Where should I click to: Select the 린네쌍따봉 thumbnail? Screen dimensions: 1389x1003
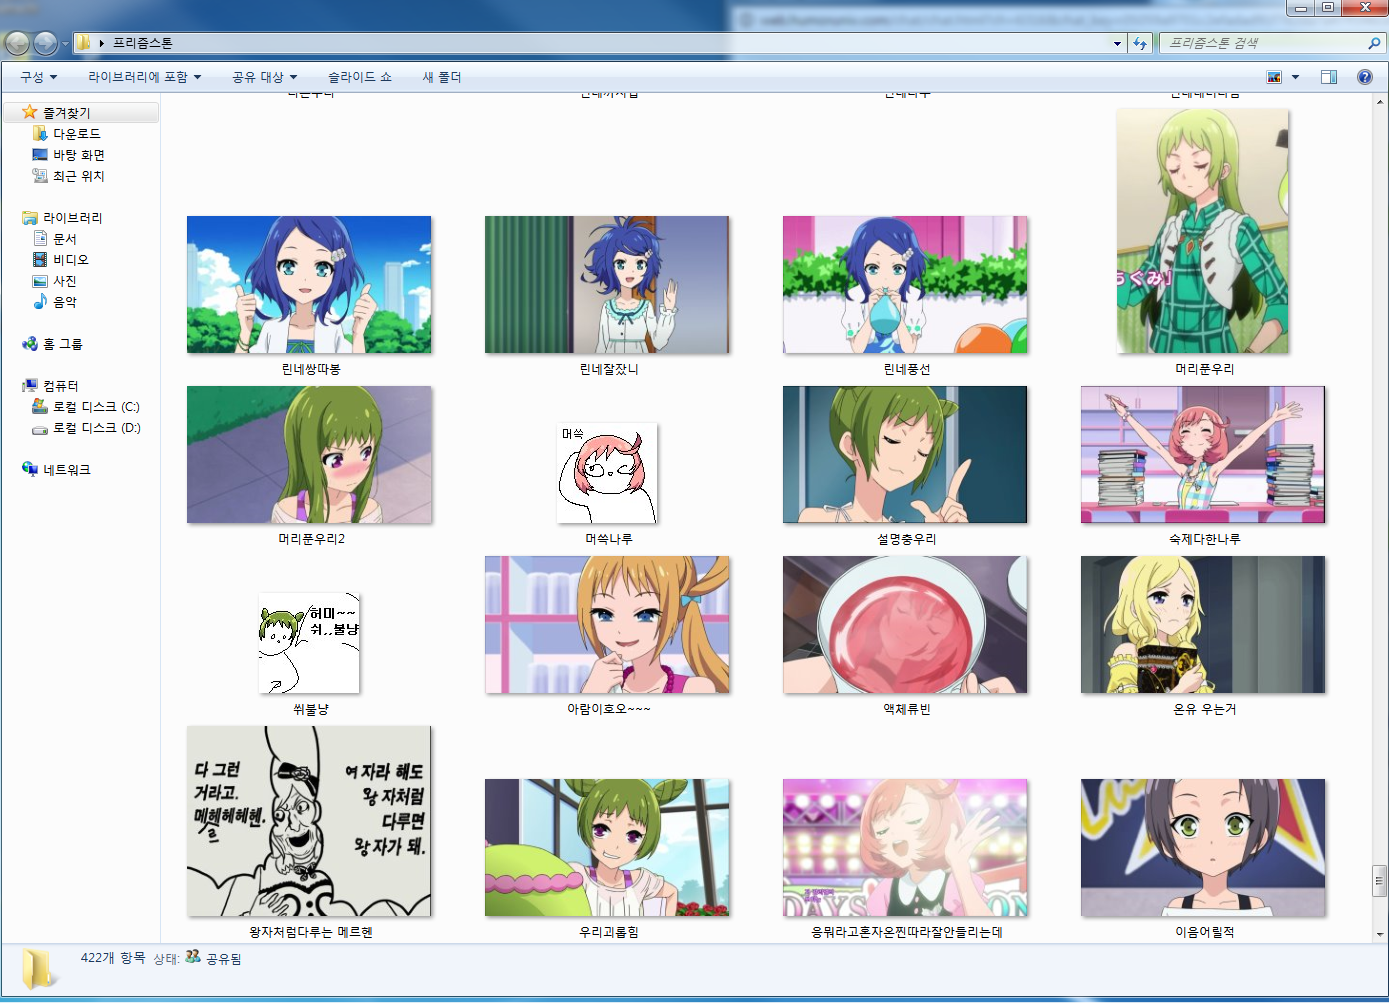tap(309, 284)
